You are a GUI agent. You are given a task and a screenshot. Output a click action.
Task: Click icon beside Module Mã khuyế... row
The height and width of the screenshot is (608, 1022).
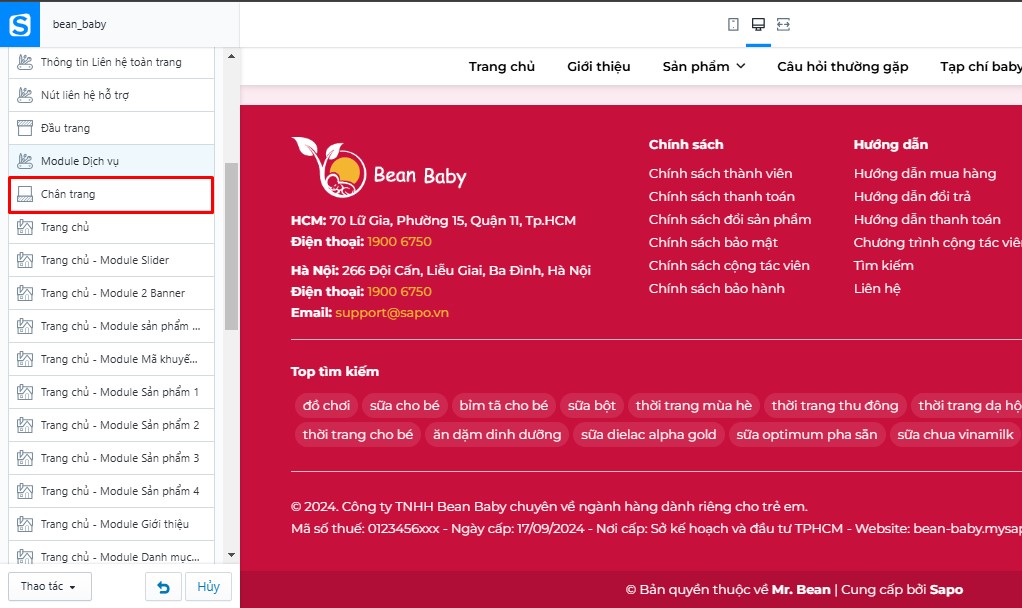(x=25, y=359)
